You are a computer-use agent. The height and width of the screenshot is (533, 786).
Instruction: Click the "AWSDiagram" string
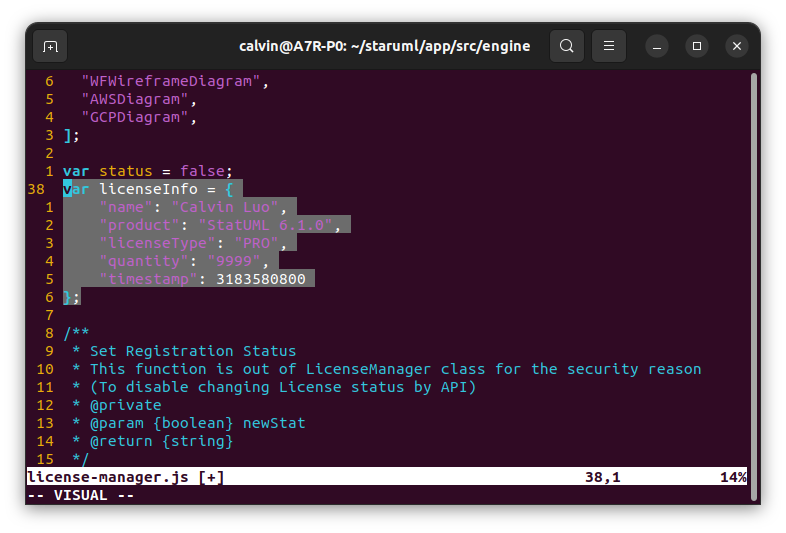coord(135,99)
